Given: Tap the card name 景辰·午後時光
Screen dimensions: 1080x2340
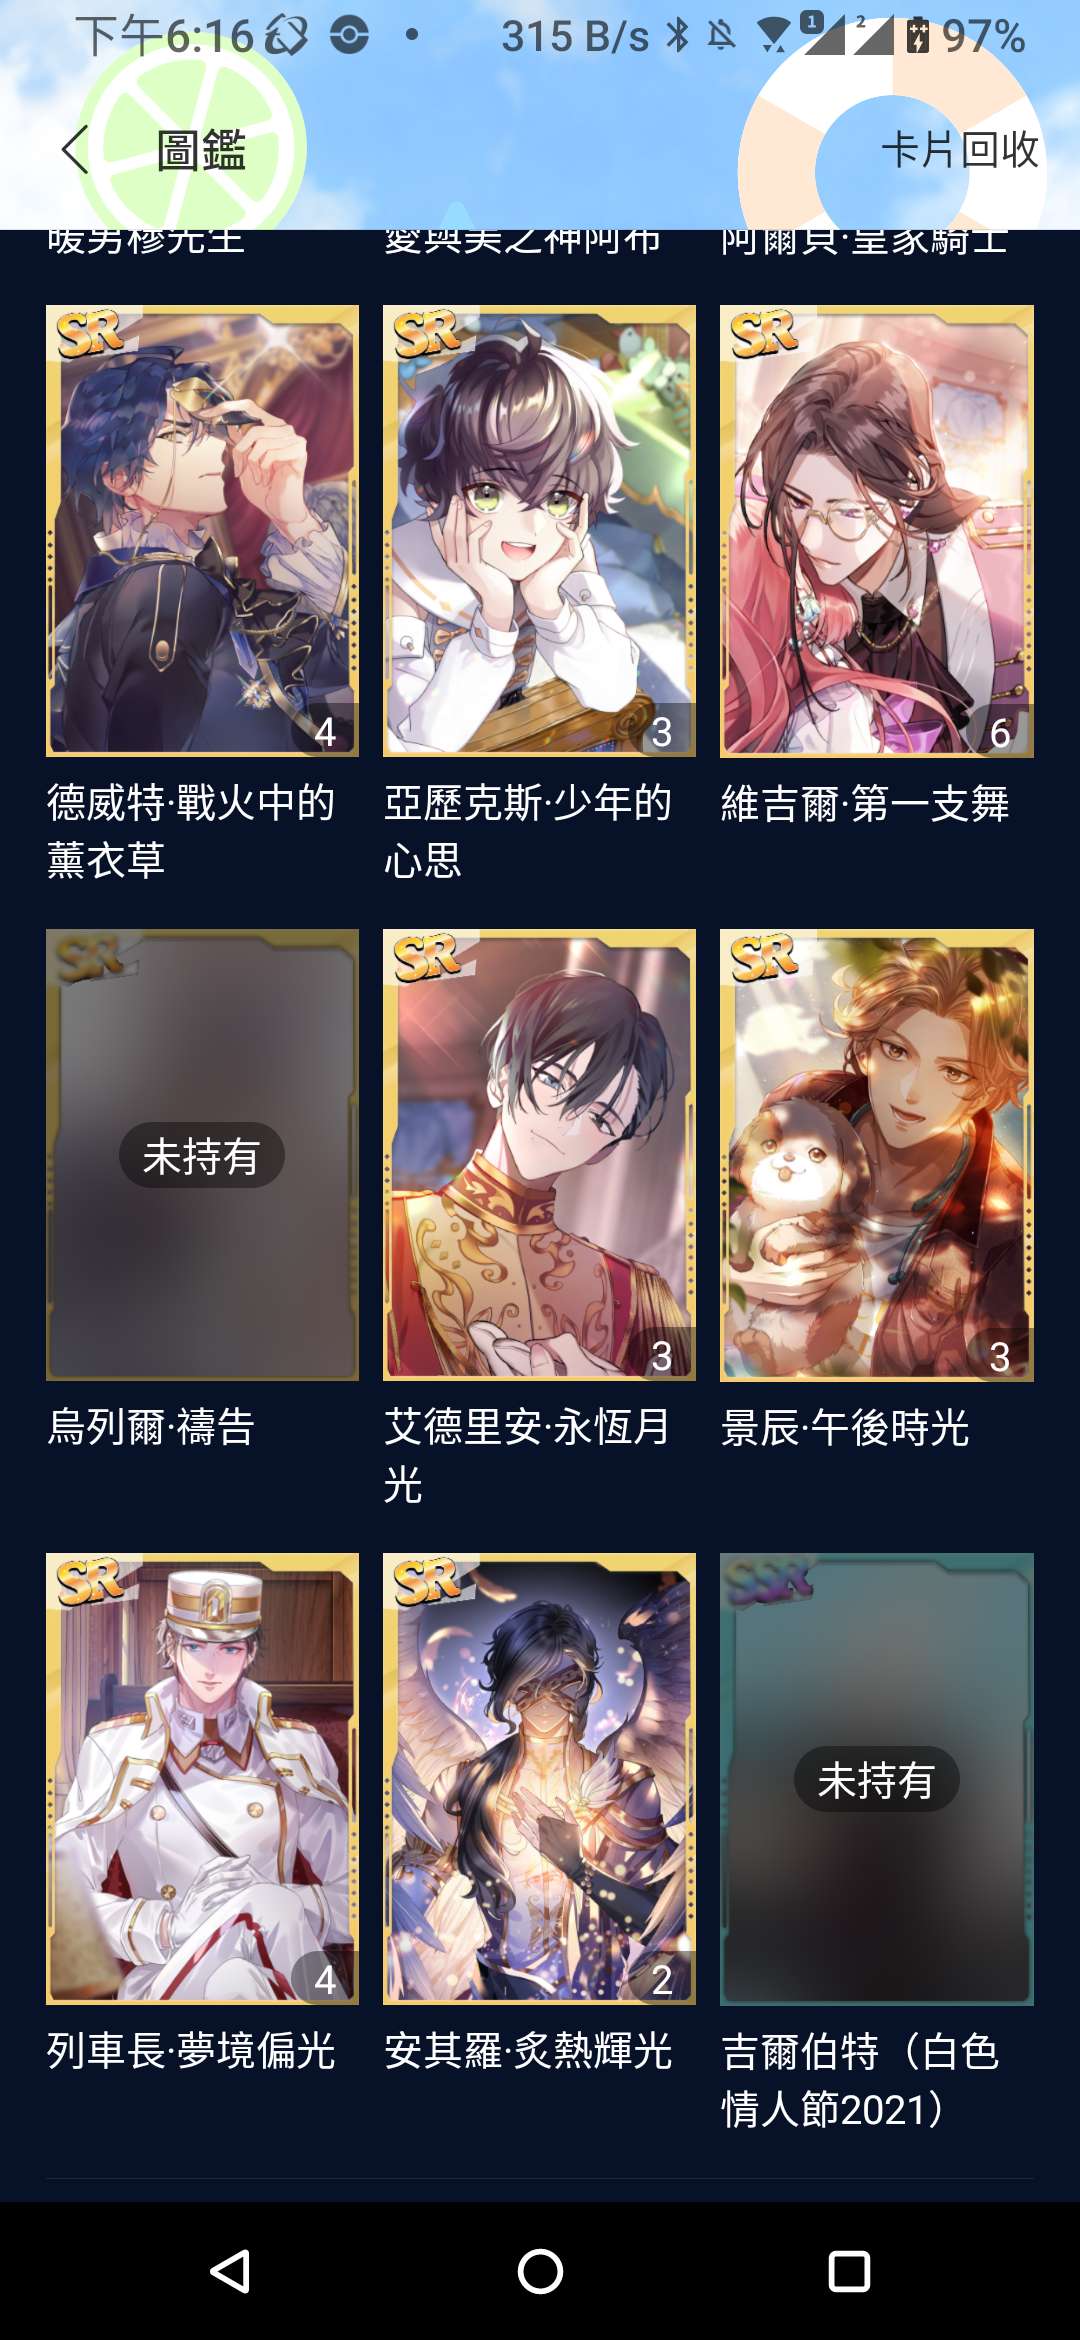Looking at the screenshot, I should pyautogui.click(x=845, y=1427).
